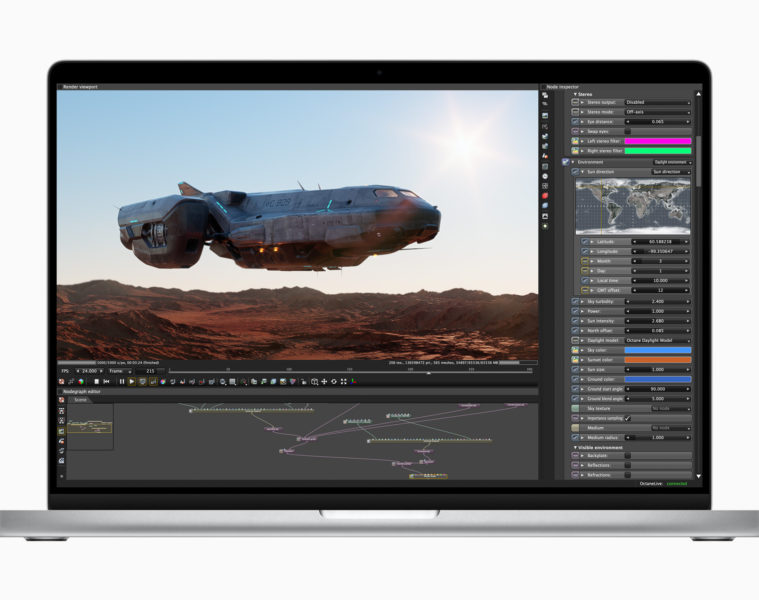Click the world map in Sun direction

pyautogui.click(x=633, y=206)
